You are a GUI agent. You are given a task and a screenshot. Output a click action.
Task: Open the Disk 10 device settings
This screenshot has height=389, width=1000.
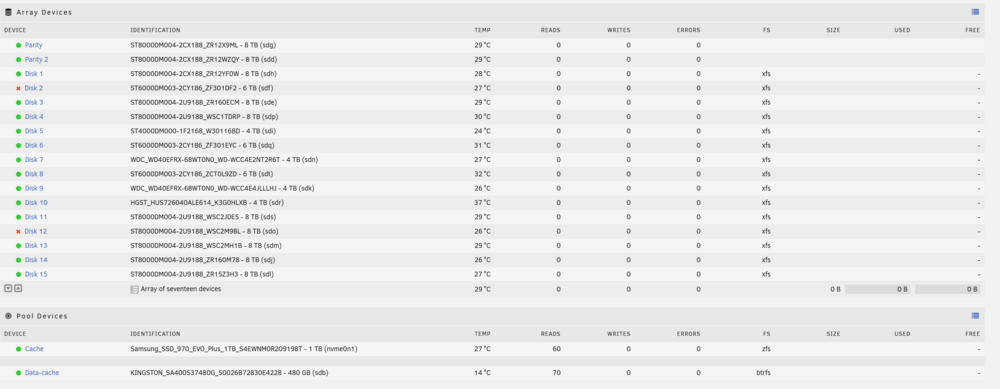pyautogui.click(x=36, y=203)
